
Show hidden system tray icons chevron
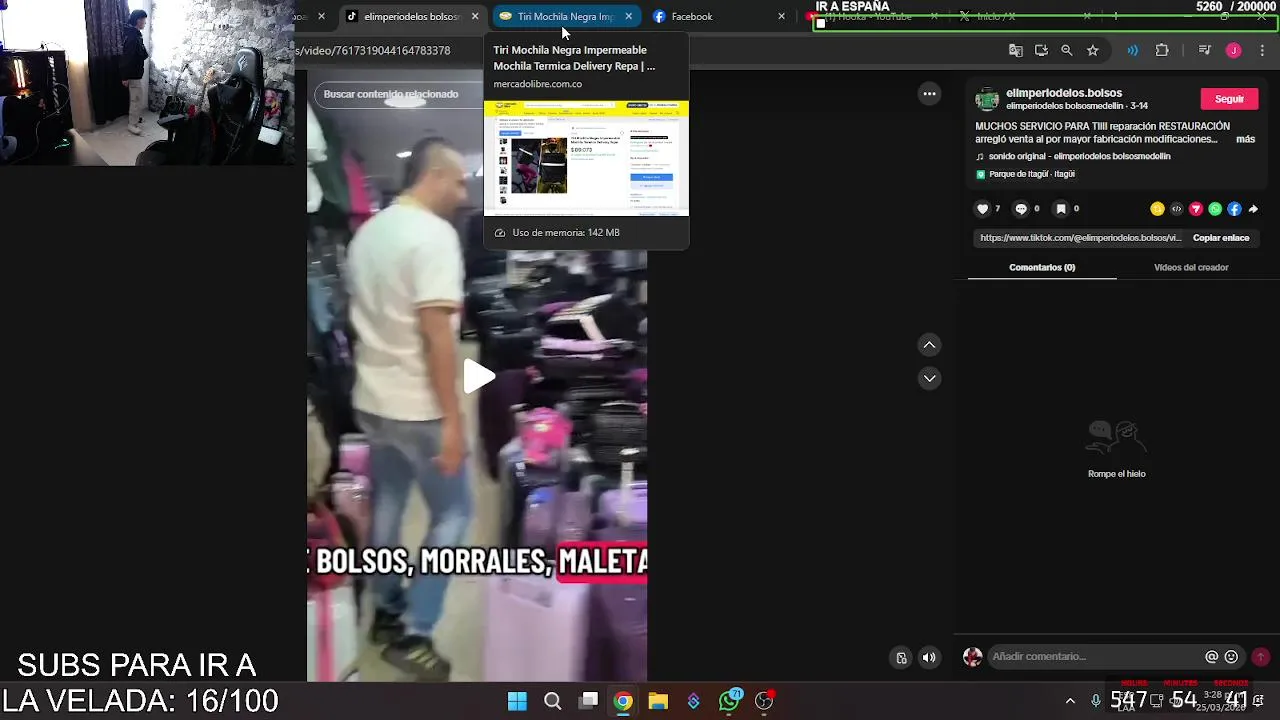(1070, 701)
